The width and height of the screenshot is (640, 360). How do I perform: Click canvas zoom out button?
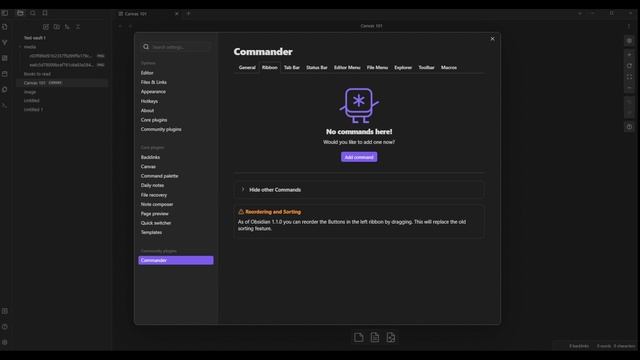tap(629, 88)
